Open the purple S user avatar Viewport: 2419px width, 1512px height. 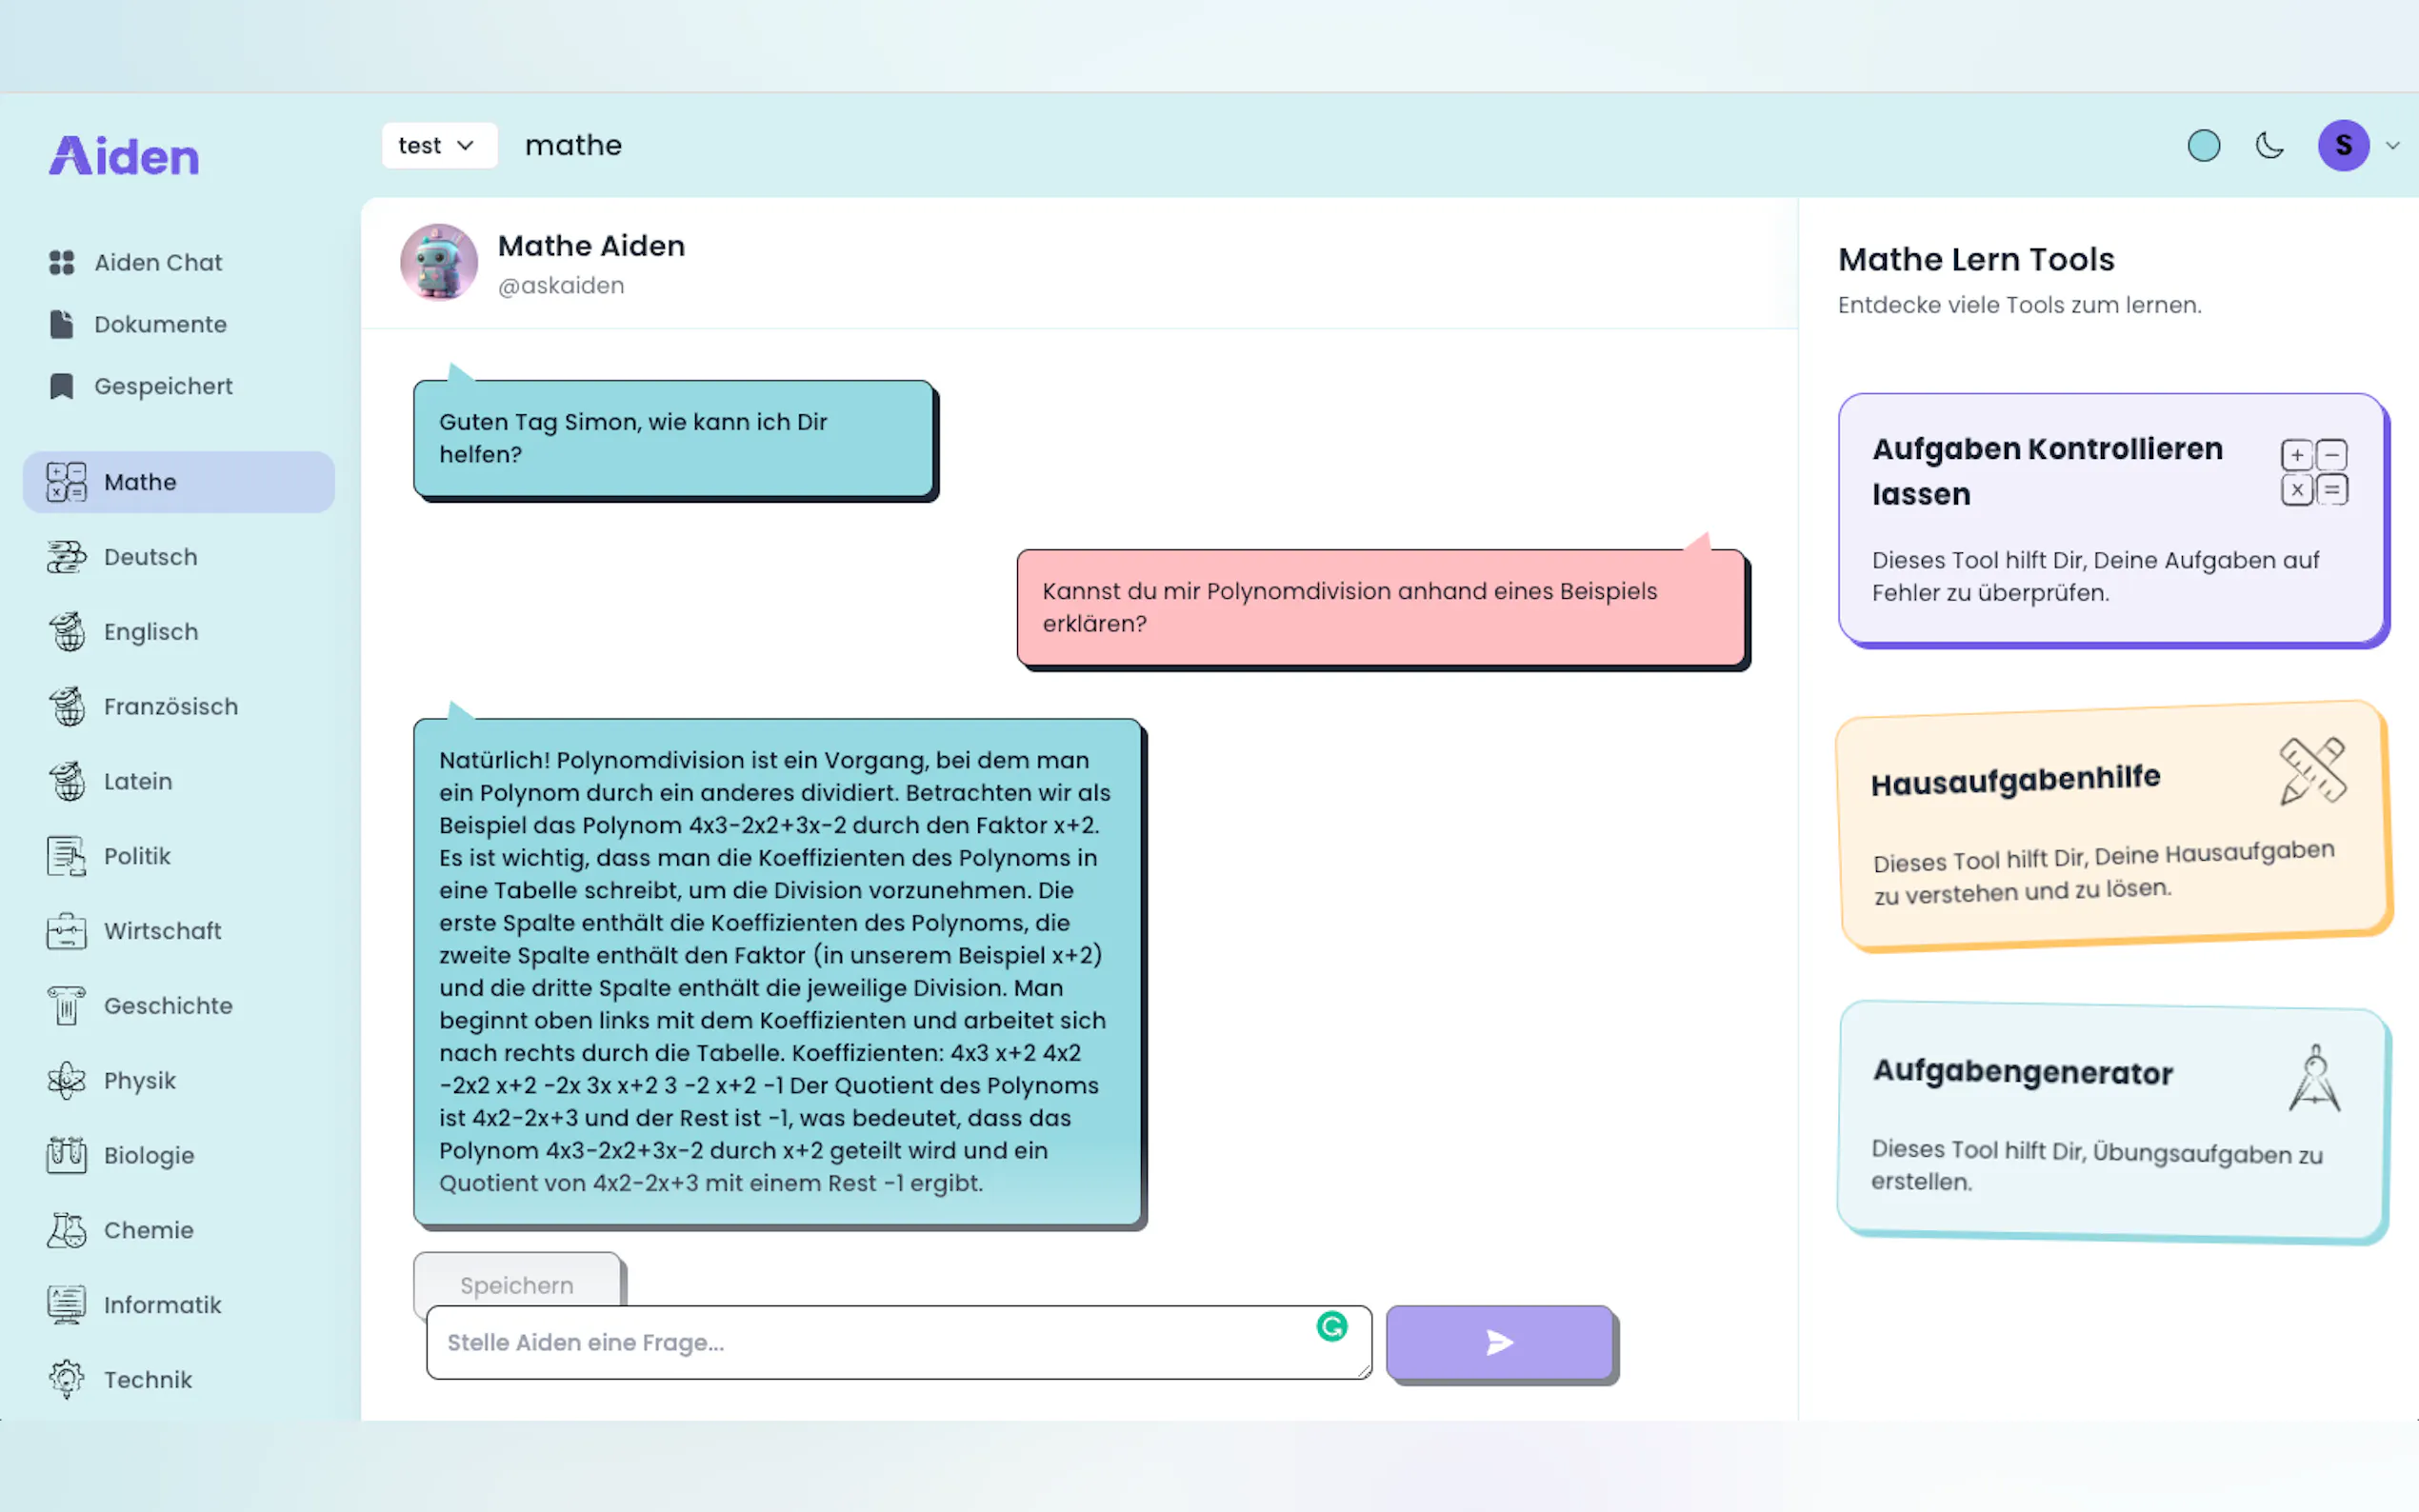[2343, 146]
